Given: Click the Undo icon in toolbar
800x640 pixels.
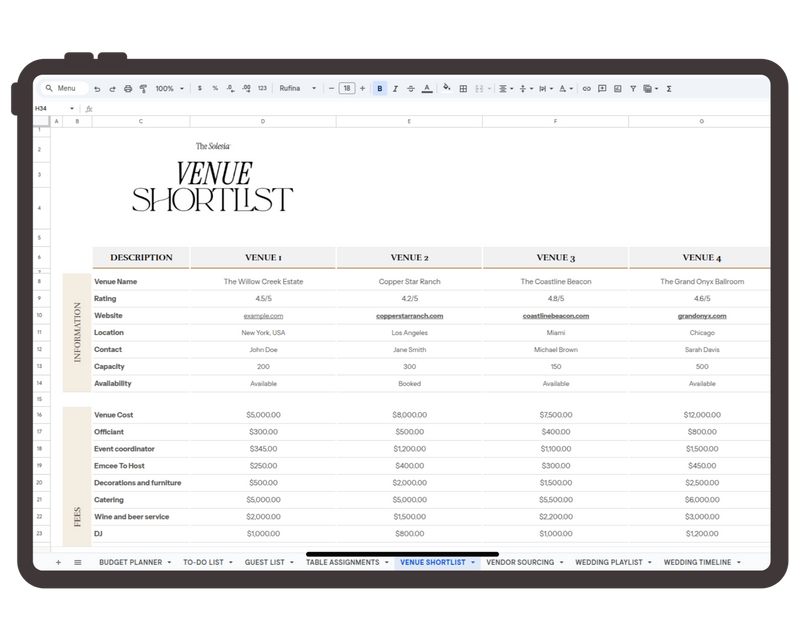Looking at the screenshot, I should (97, 88).
